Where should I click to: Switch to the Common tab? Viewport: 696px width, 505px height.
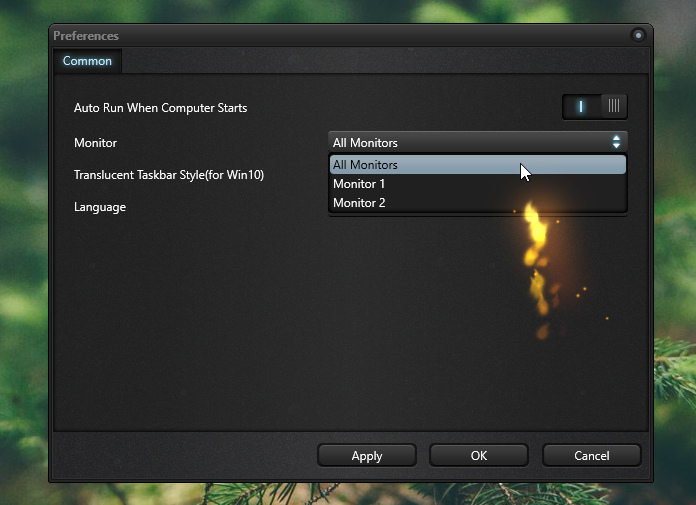87,61
